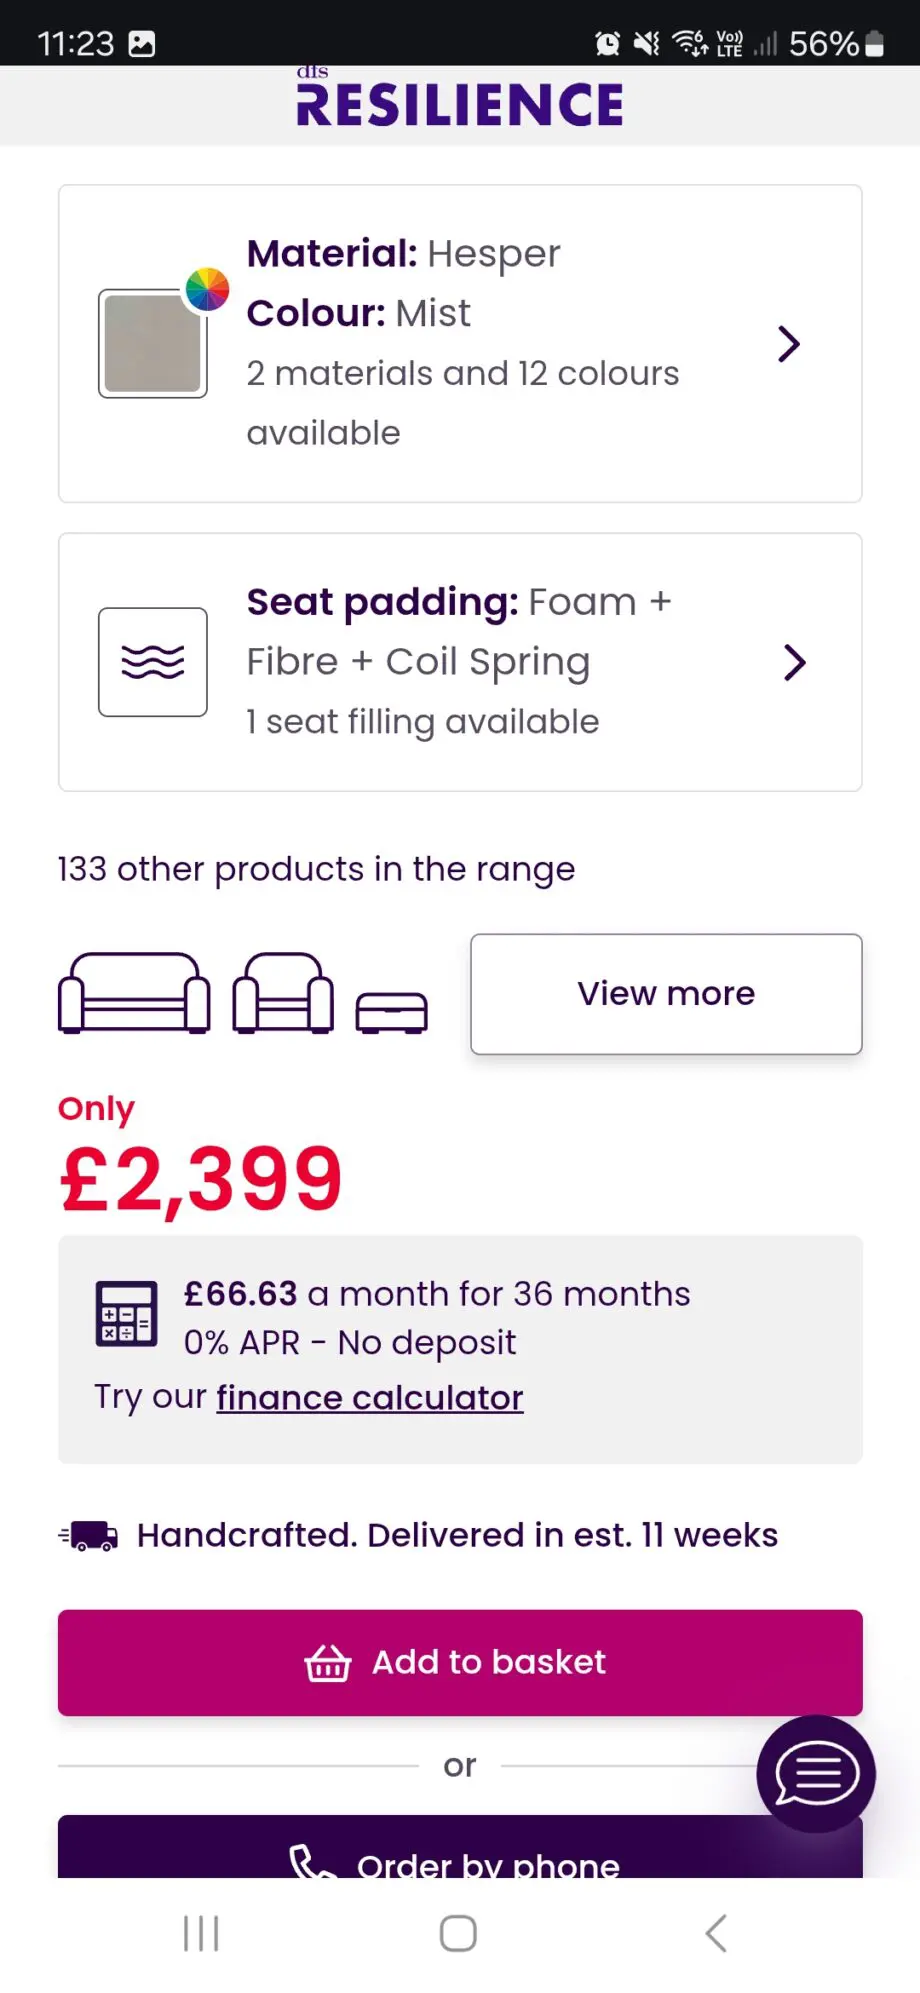Tap the finance calculator icon
This screenshot has width=920, height=1993.
126,1314
